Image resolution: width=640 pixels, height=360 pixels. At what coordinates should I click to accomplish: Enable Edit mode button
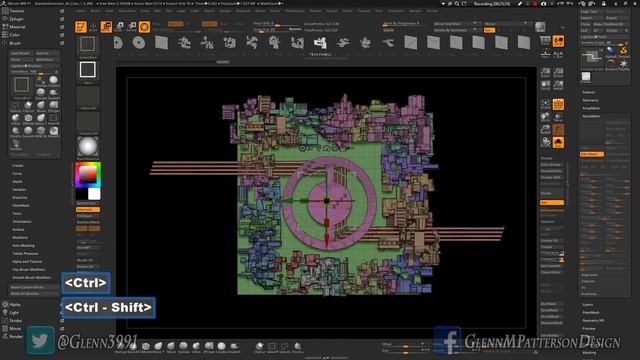pyautogui.click(x=81, y=27)
